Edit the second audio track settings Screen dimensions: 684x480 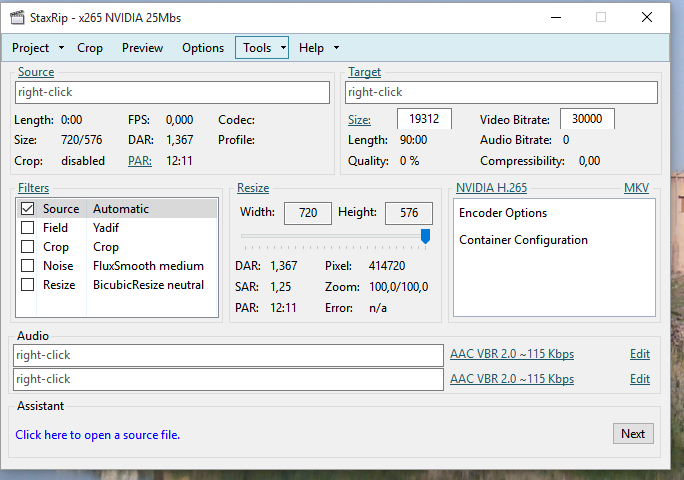(640, 379)
